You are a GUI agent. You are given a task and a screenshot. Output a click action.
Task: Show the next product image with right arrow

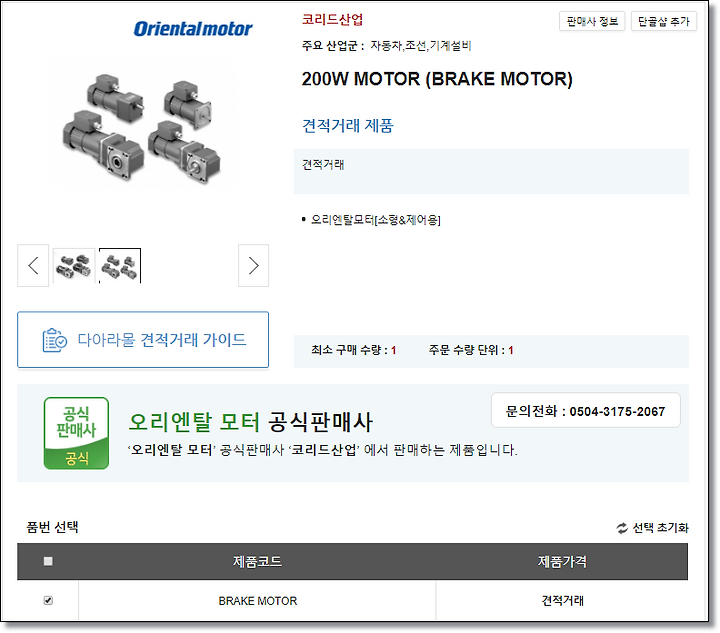[x=253, y=265]
